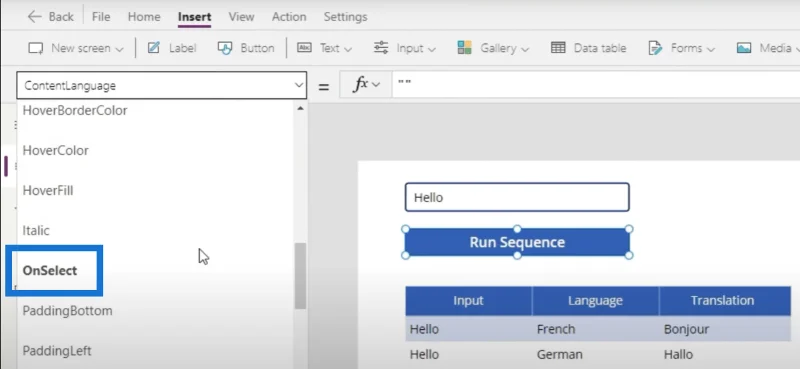The image size is (800, 369).
Task: Click the Language column header
Action: click(x=595, y=301)
